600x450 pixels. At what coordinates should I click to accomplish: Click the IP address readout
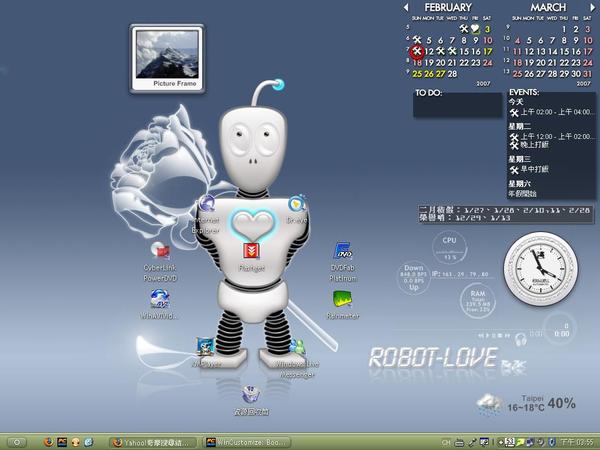(x=460, y=274)
